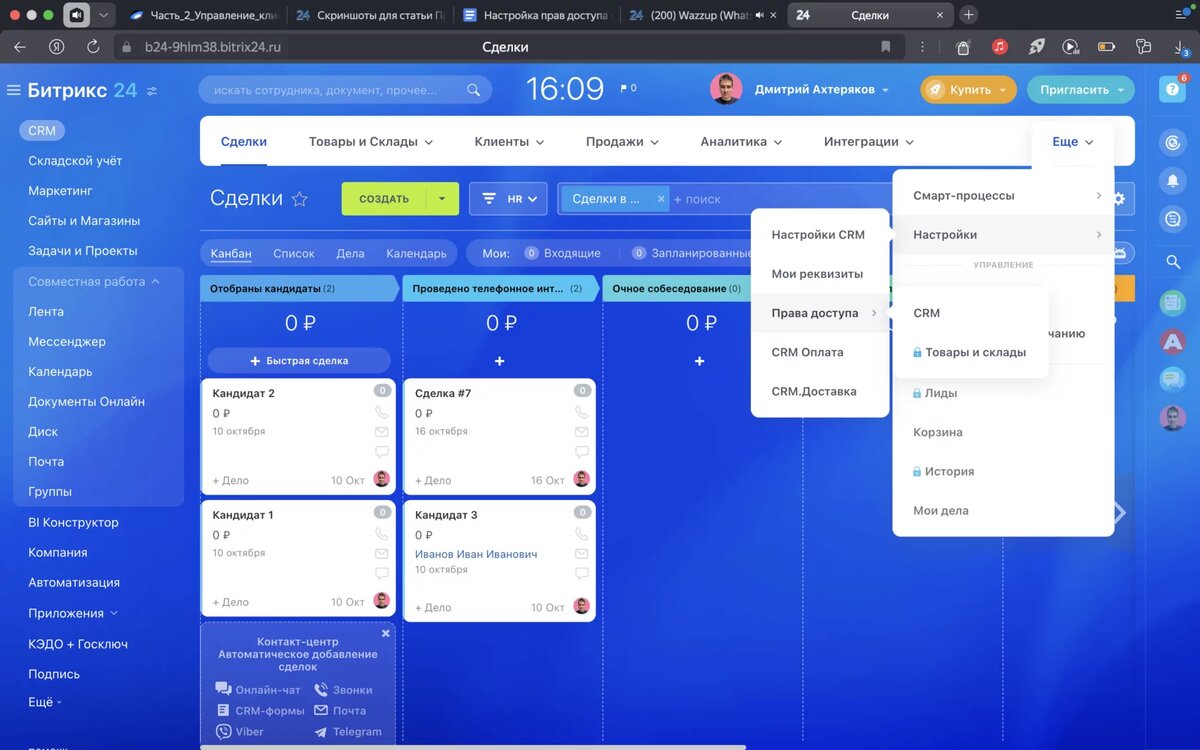Click + Дело on Кандидат 1 card

(x=231, y=602)
